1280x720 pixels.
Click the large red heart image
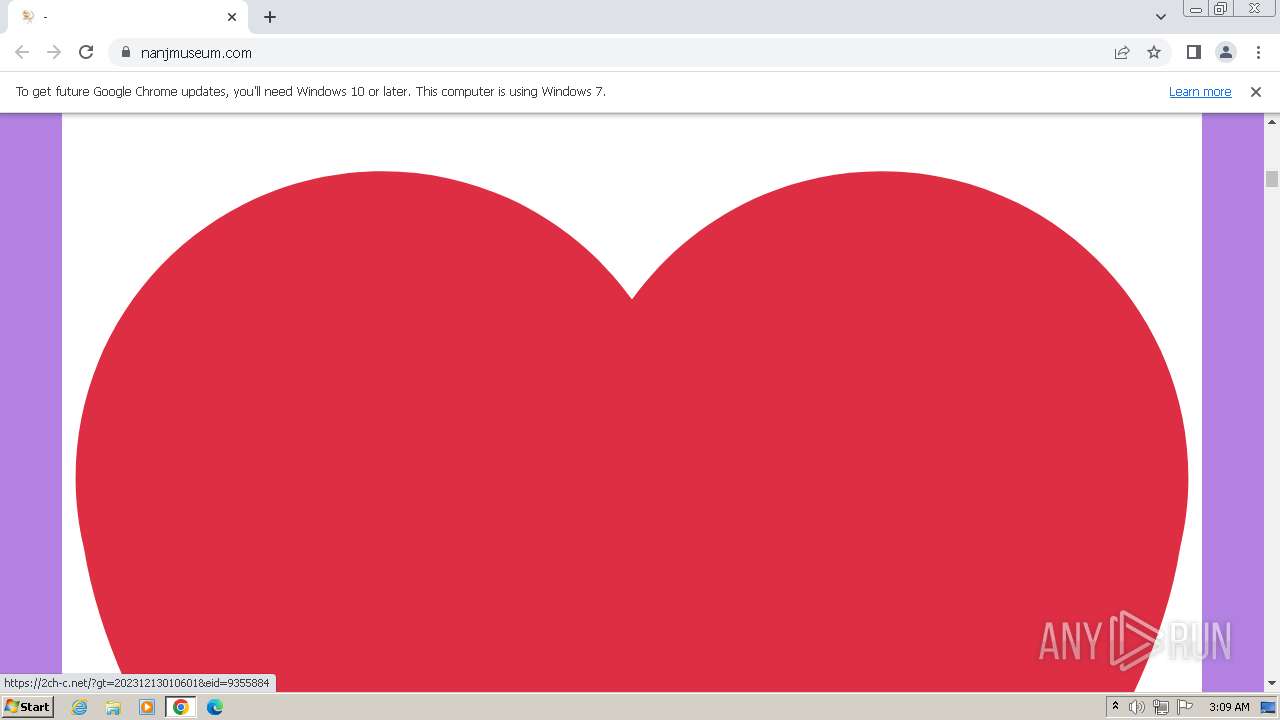click(632, 430)
